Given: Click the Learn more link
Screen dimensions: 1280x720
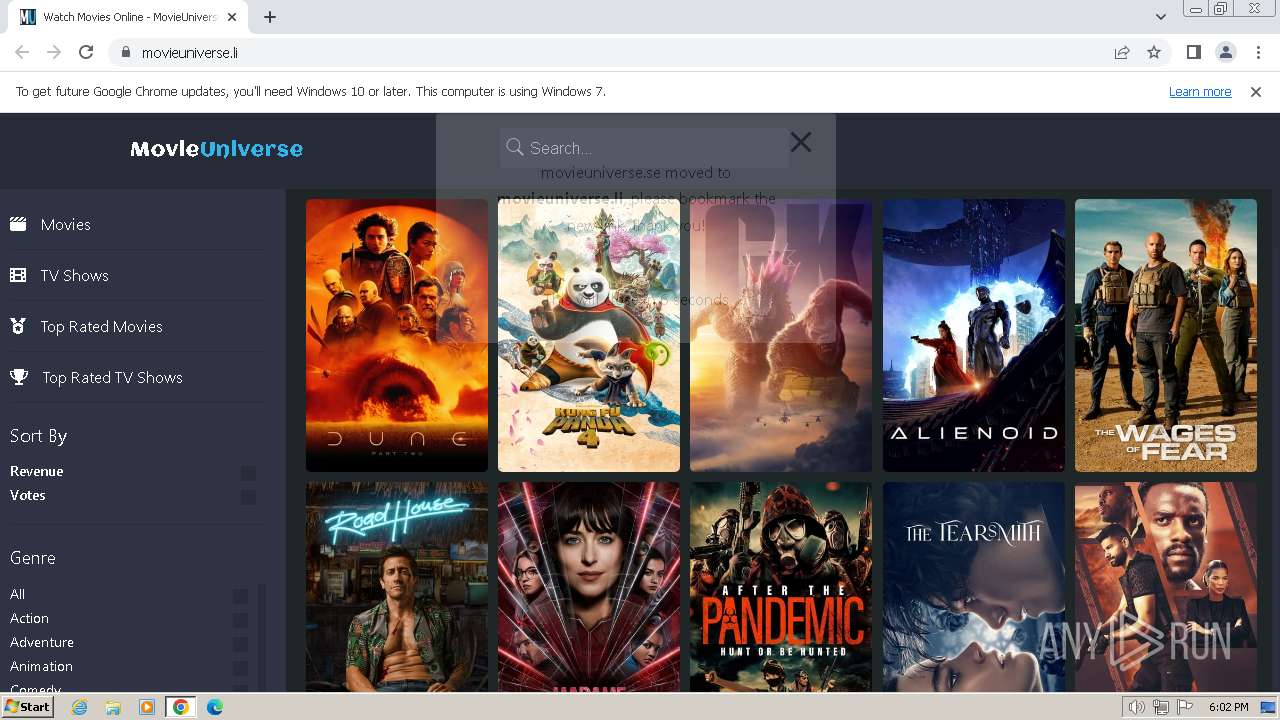Looking at the screenshot, I should click(x=1200, y=91).
